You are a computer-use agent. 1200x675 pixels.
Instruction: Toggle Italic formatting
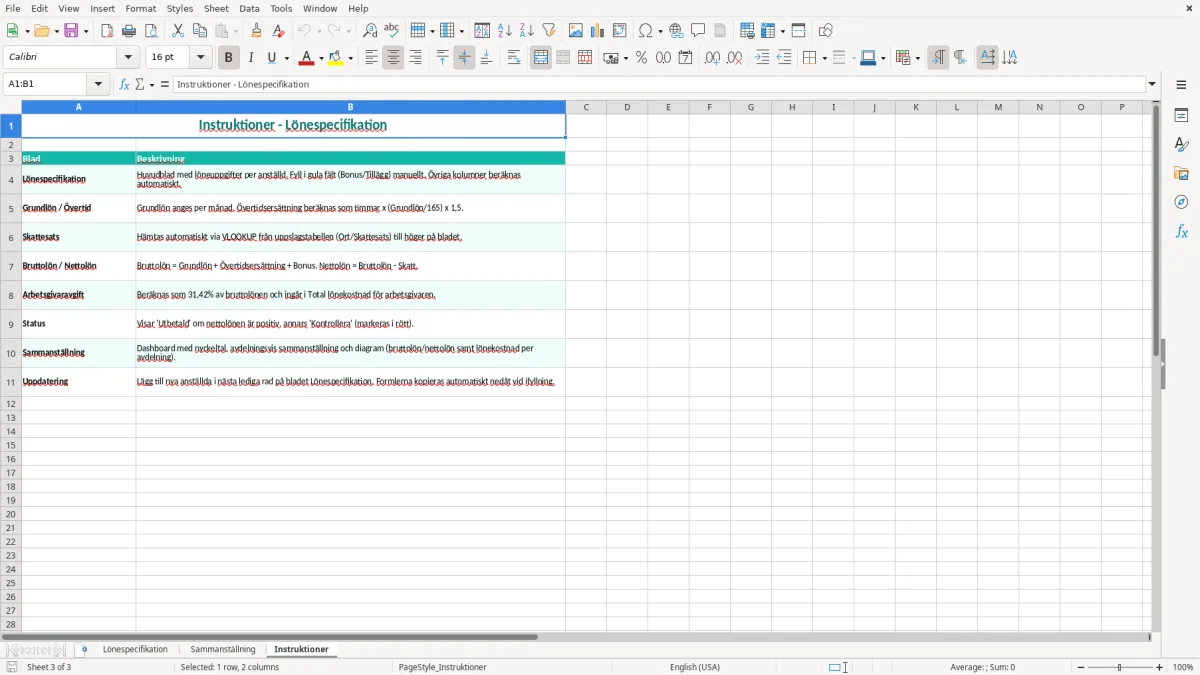point(250,58)
